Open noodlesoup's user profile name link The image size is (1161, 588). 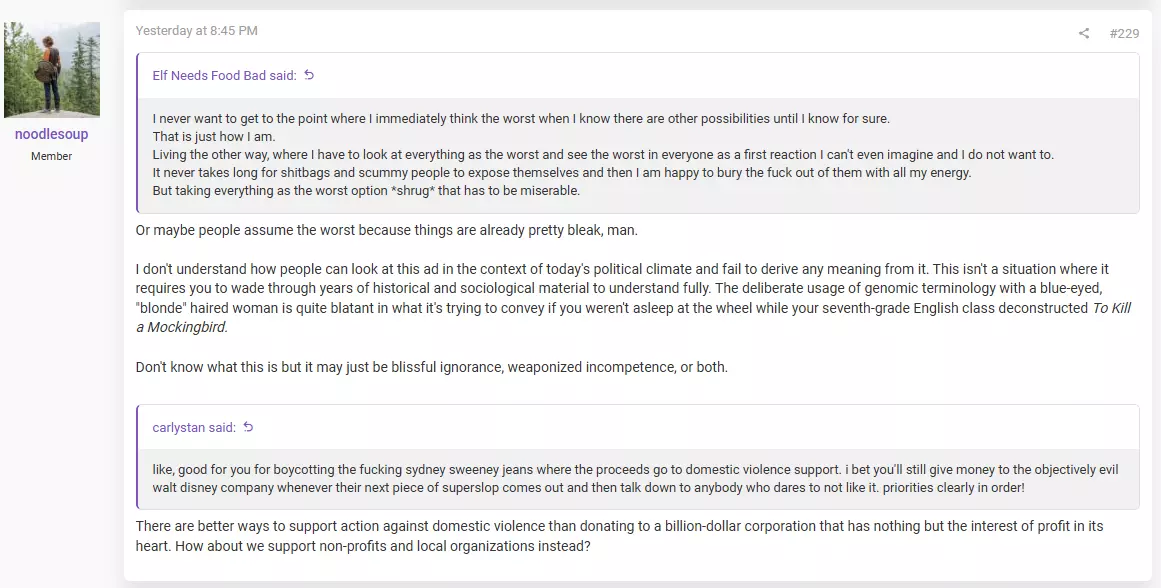[x=52, y=134]
